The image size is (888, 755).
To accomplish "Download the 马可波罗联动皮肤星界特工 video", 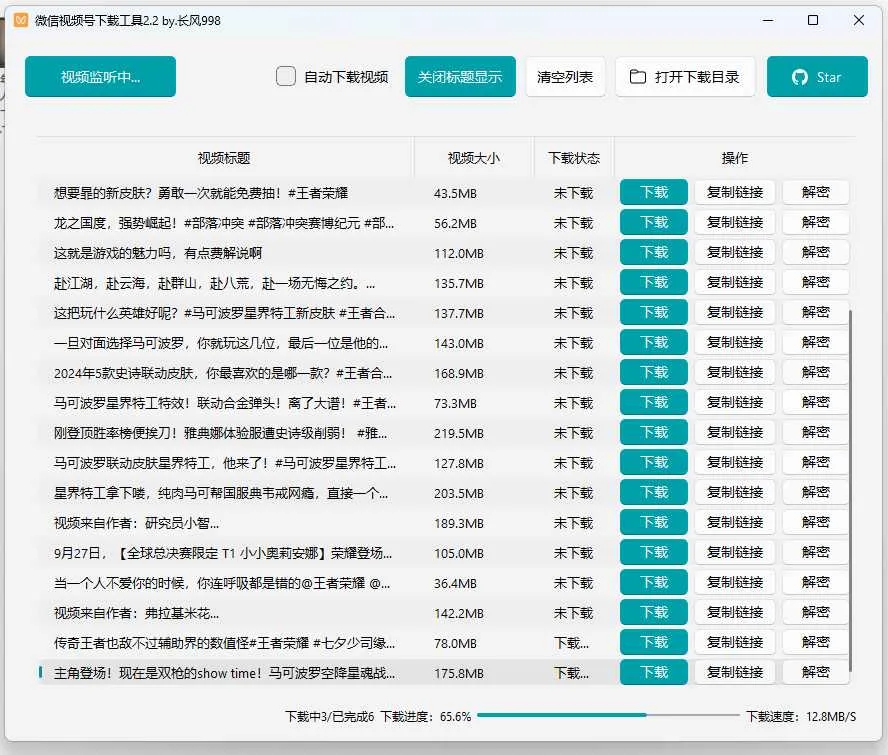I will point(654,463).
